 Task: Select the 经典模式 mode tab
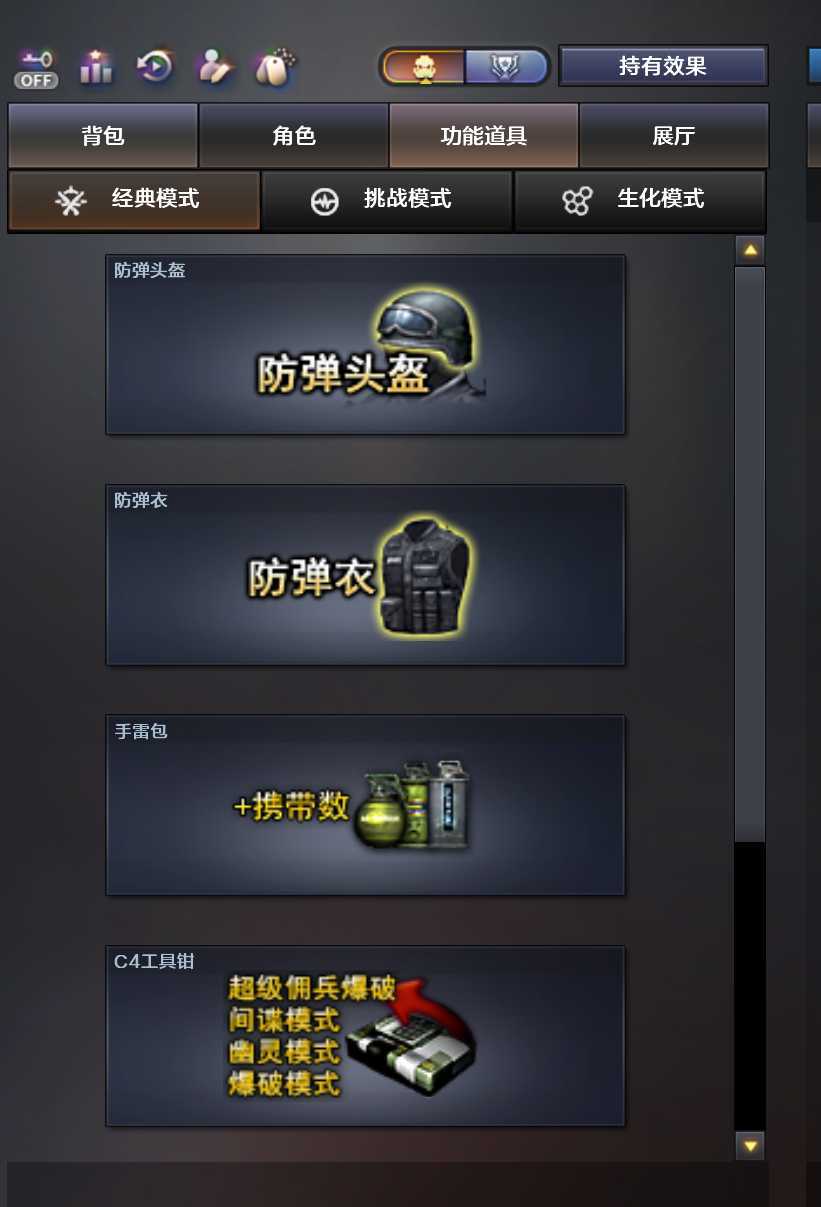point(134,200)
